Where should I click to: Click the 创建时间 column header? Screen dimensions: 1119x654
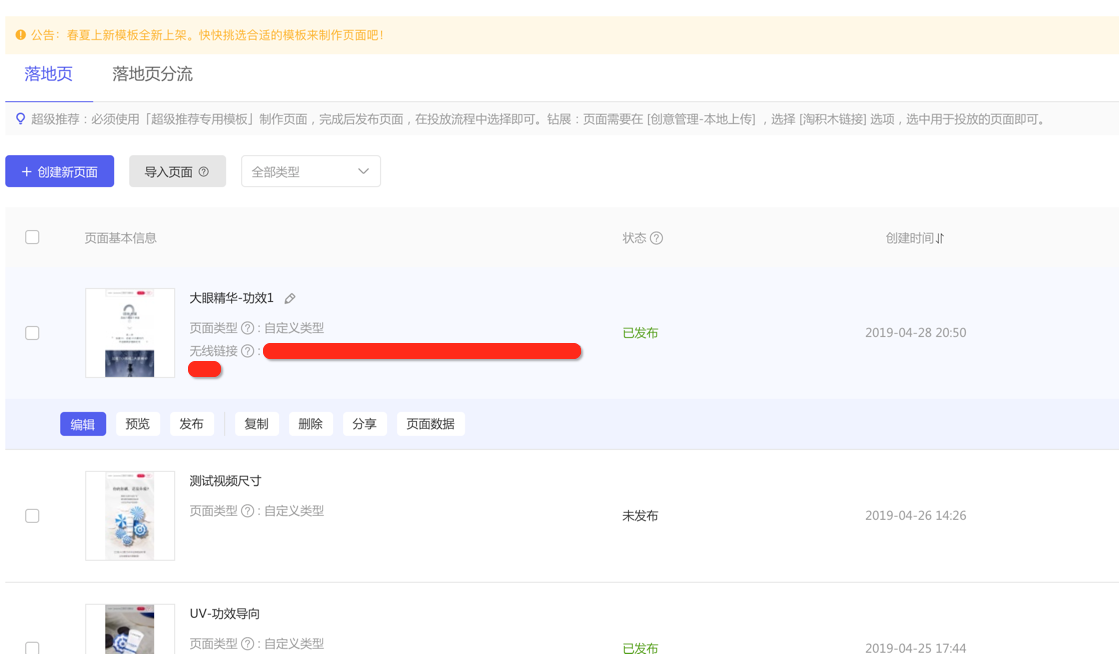point(910,238)
